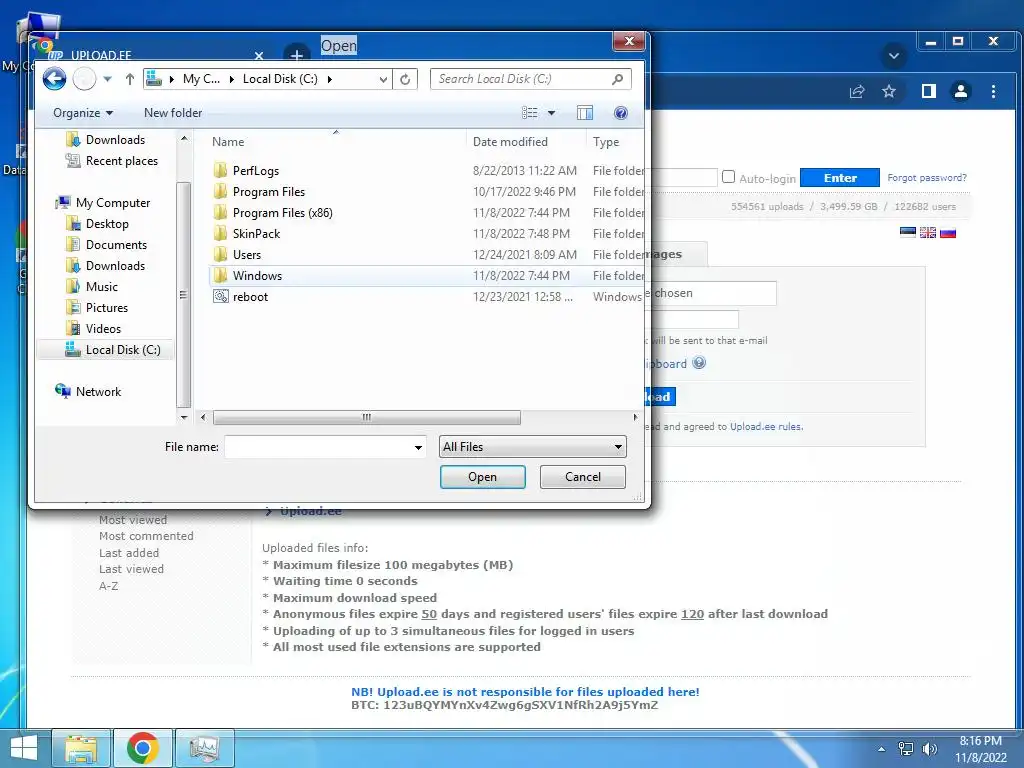Sort by the Date modified column
This screenshot has height=768, width=1024.
510,142
